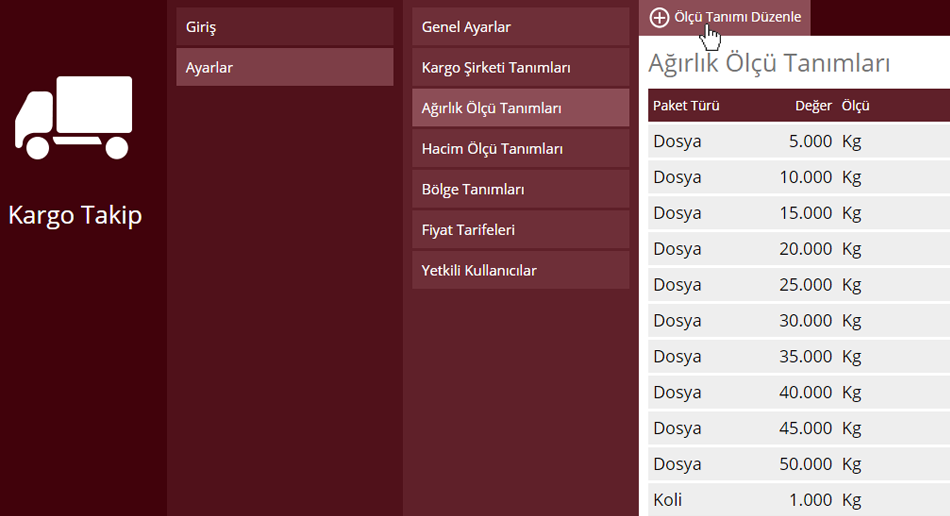Open Fiyat Tarifeleri
The height and width of the screenshot is (516, 950).
pos(520,230)
